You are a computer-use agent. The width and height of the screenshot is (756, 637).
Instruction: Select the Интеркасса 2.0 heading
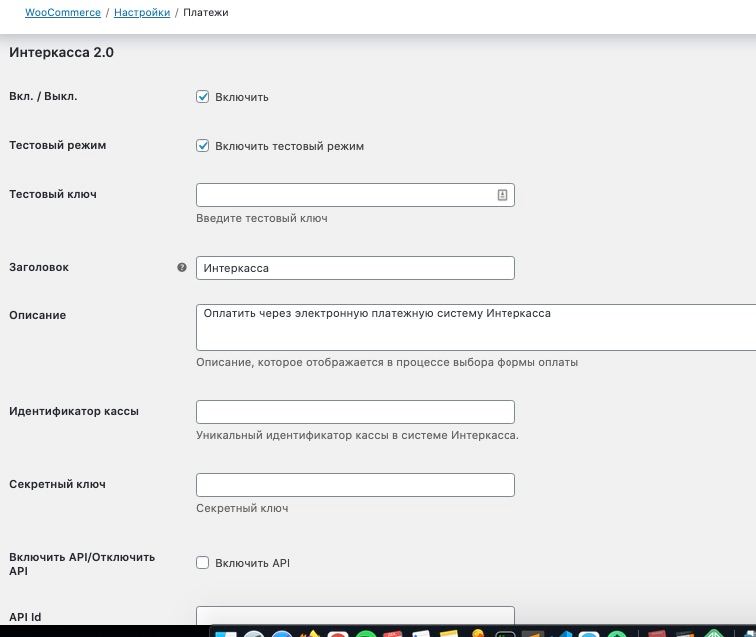[61, 52]
